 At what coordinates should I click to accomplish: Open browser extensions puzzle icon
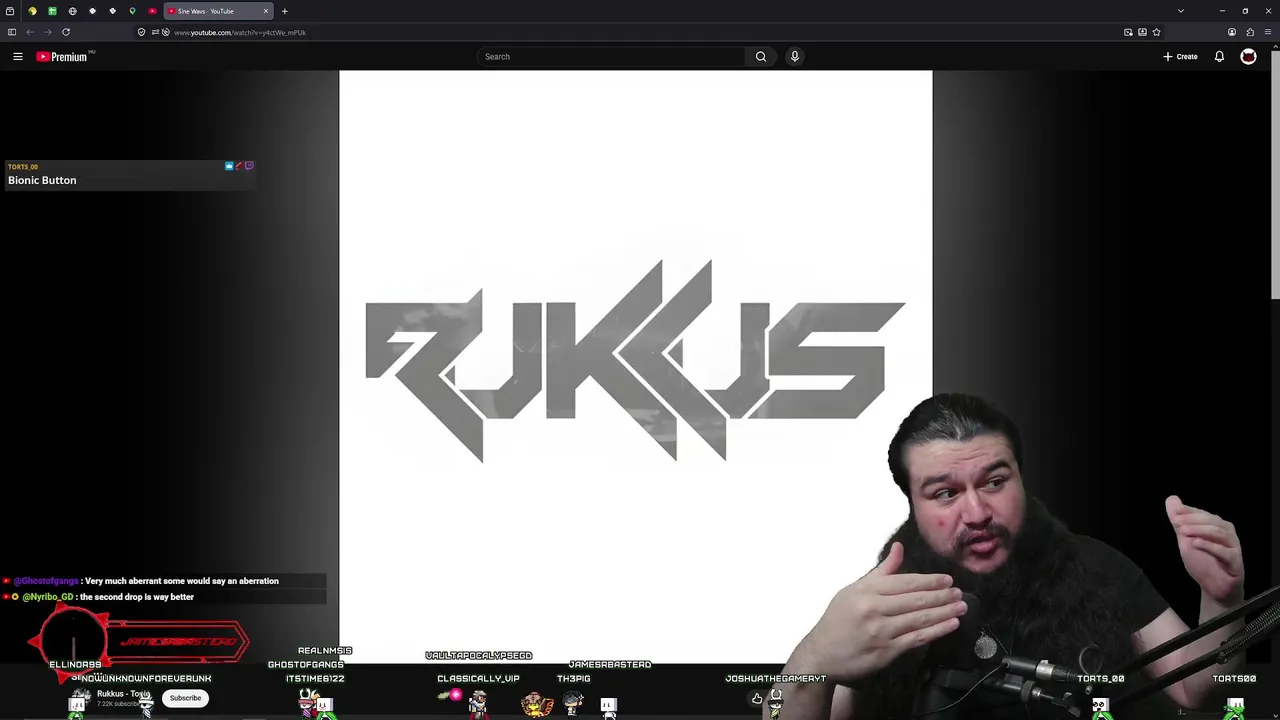pos(1250,32)
